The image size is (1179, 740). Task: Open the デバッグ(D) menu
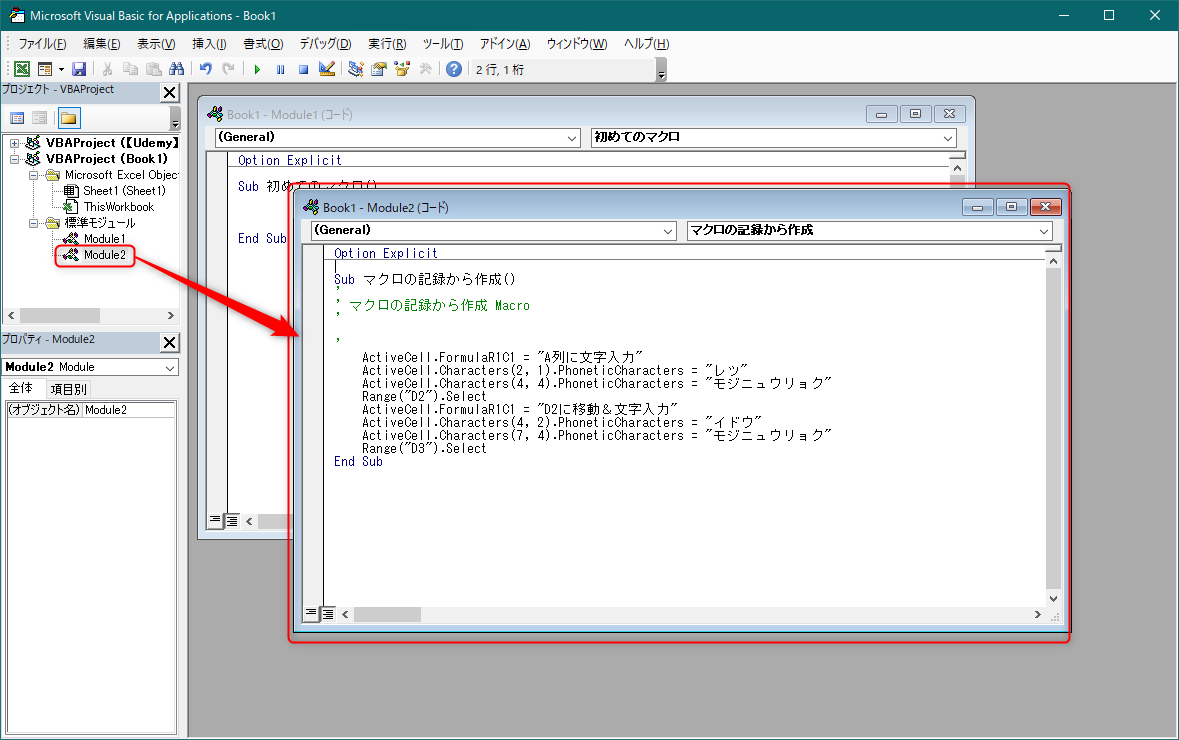tap(325, 44)
